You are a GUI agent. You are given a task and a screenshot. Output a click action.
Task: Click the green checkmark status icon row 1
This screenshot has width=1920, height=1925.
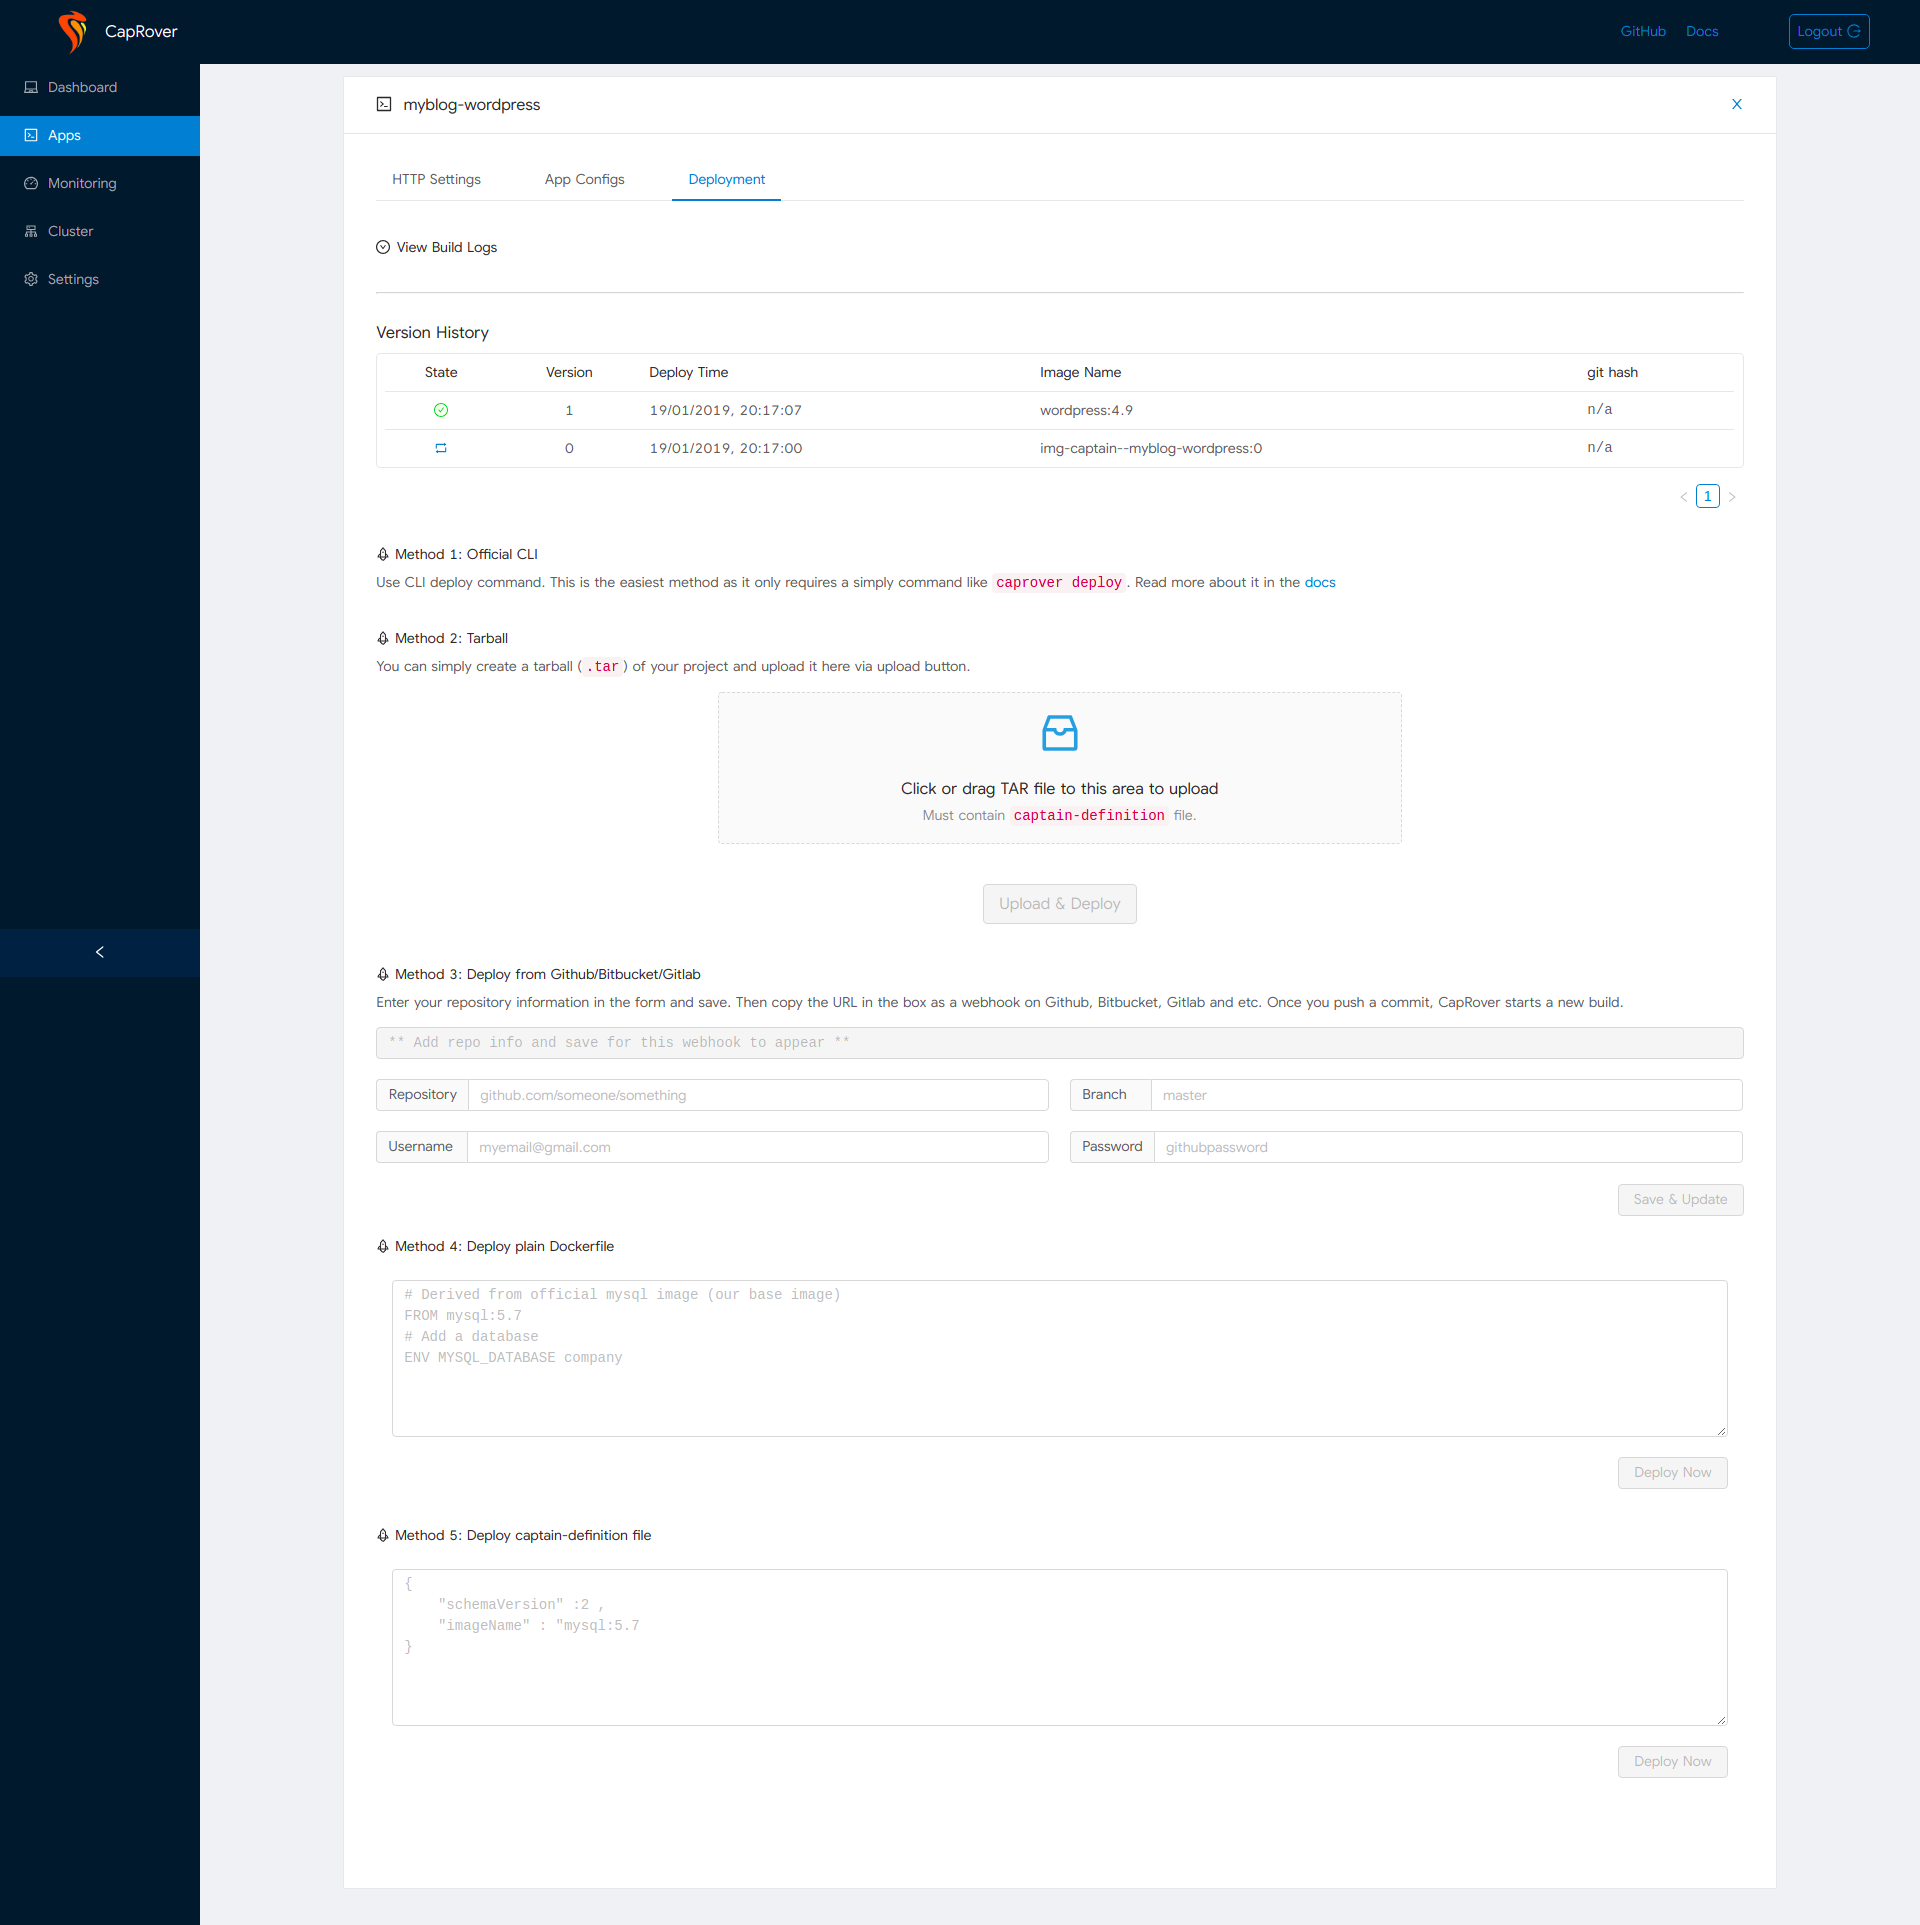click(x=441, y=410)
